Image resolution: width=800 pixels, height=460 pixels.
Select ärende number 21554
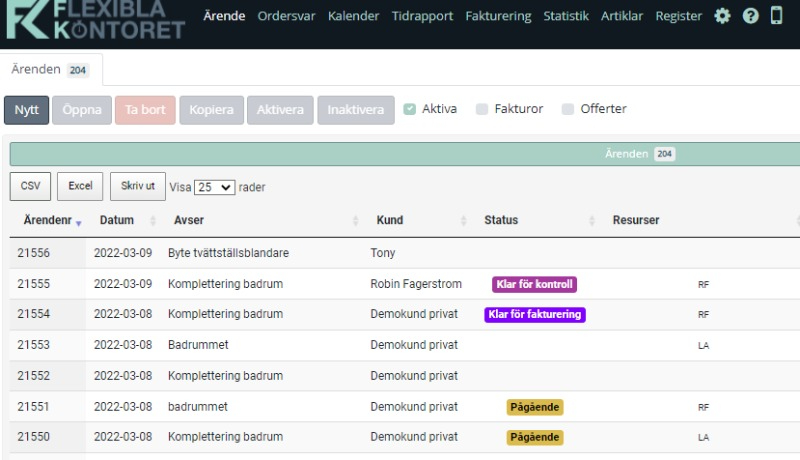point(34,314)
